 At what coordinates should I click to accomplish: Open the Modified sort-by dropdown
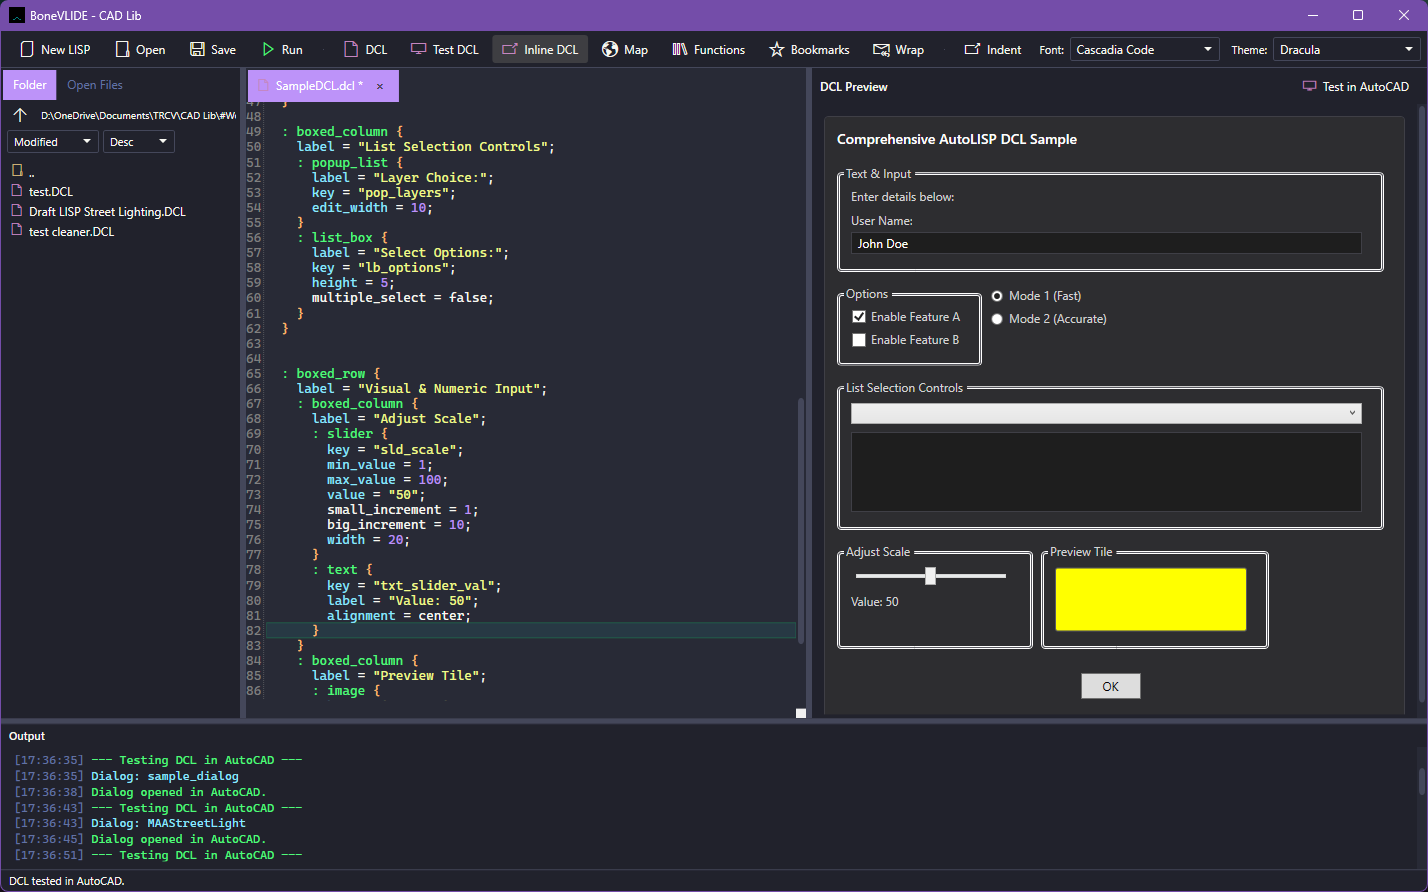52,142
